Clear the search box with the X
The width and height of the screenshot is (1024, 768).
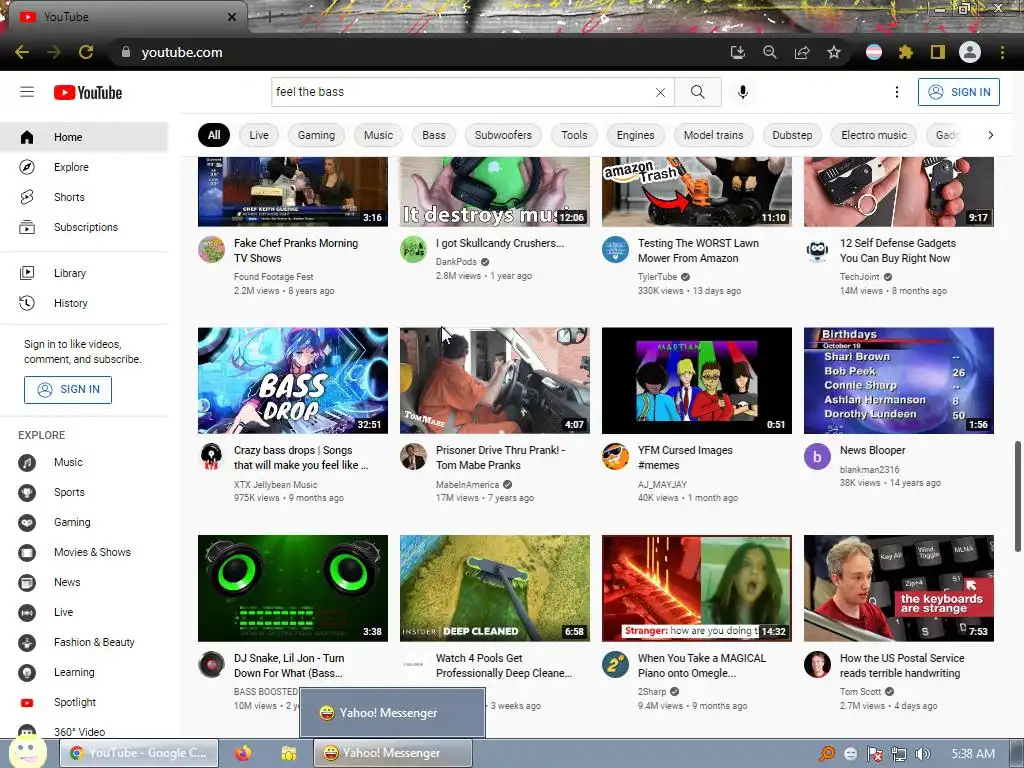[660, 92]
